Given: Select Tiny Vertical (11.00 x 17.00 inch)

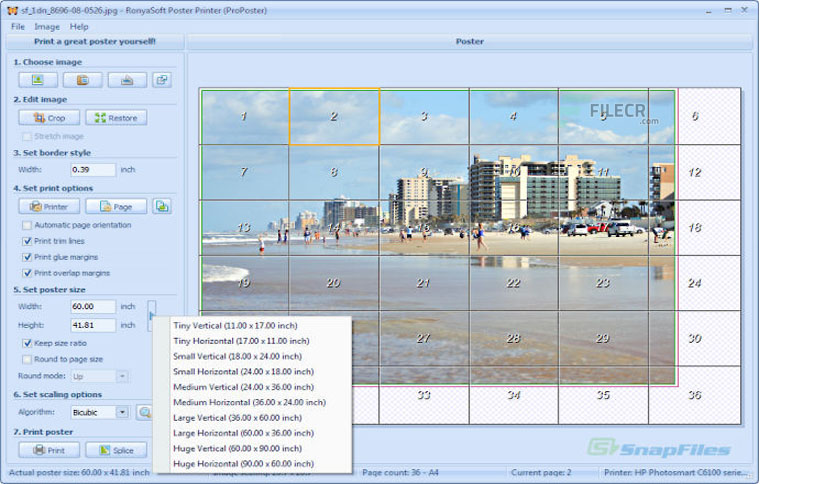Looking at the screenshot, I should click(x=252, y=325).
